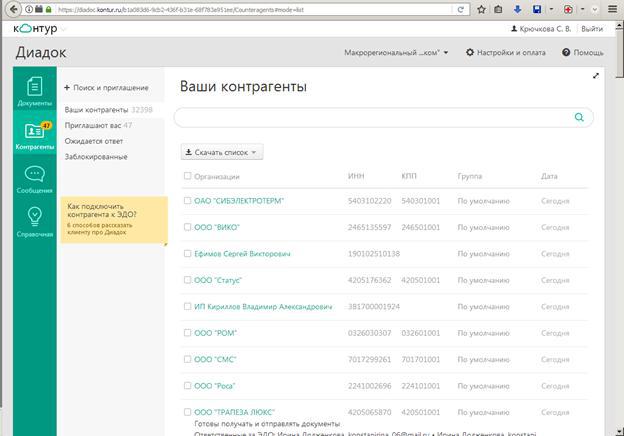Click the green padlock security icon

[x=49, y=9]
